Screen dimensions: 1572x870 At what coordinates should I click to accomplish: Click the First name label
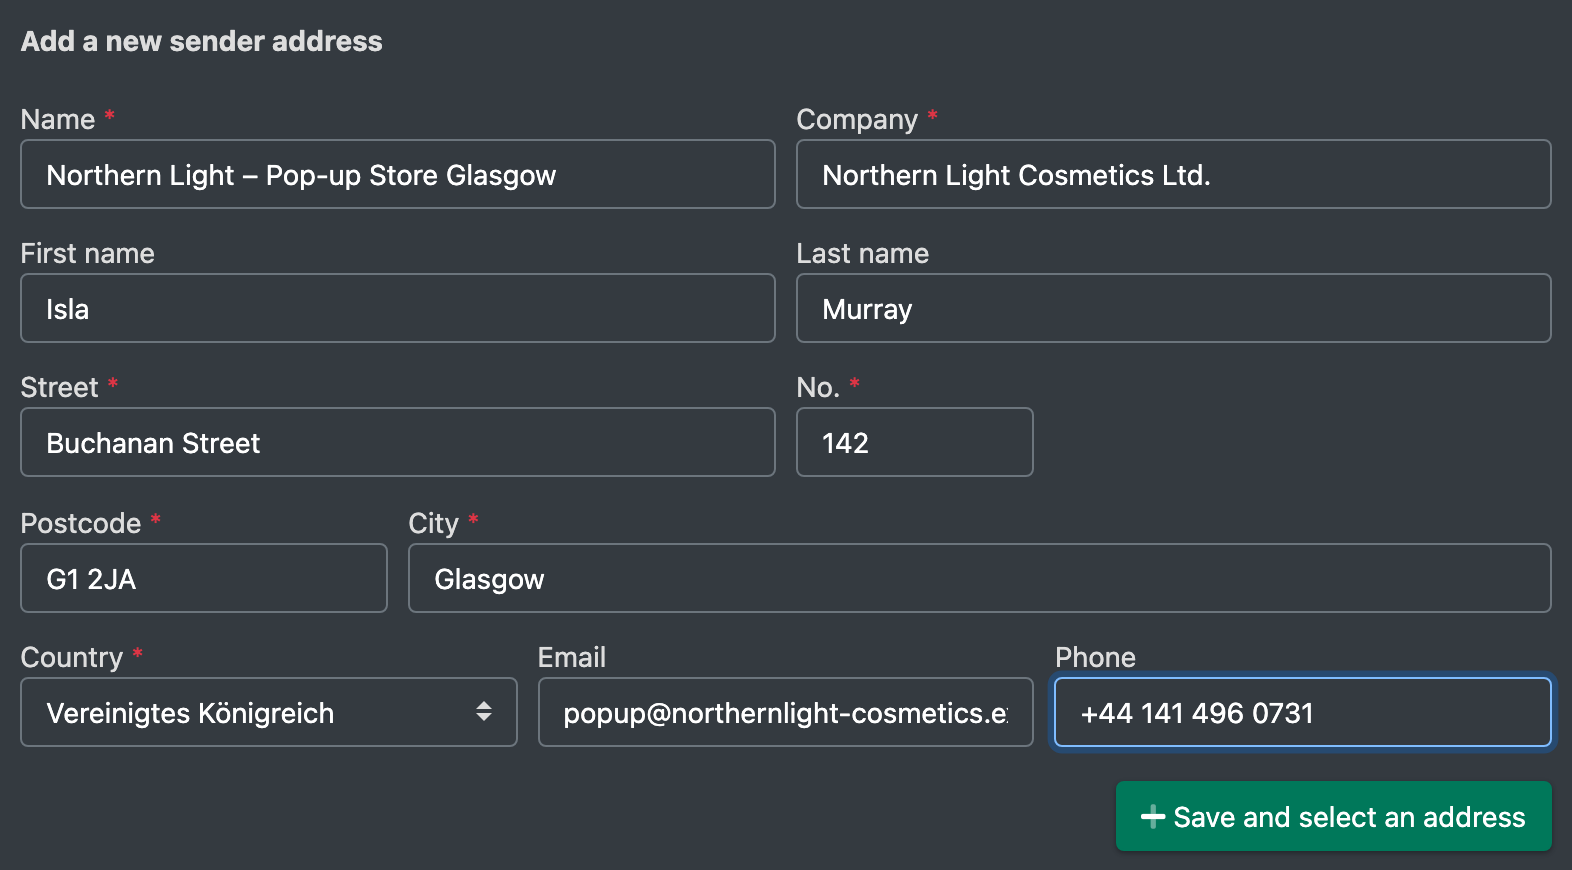click(88, 253)
